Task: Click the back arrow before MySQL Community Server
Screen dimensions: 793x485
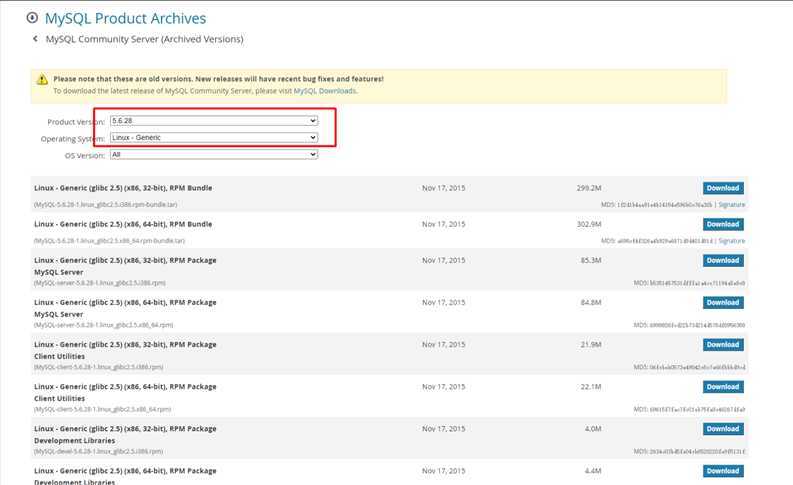Action: click(35, 38)
